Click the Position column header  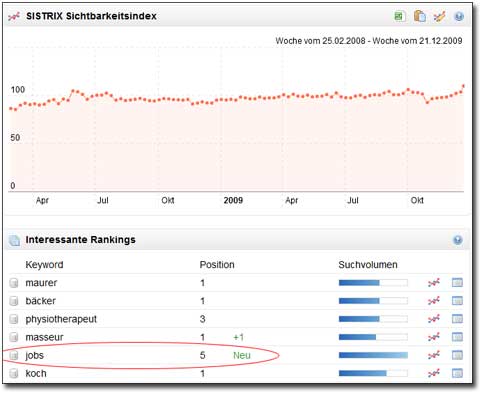tap(217, 265)
